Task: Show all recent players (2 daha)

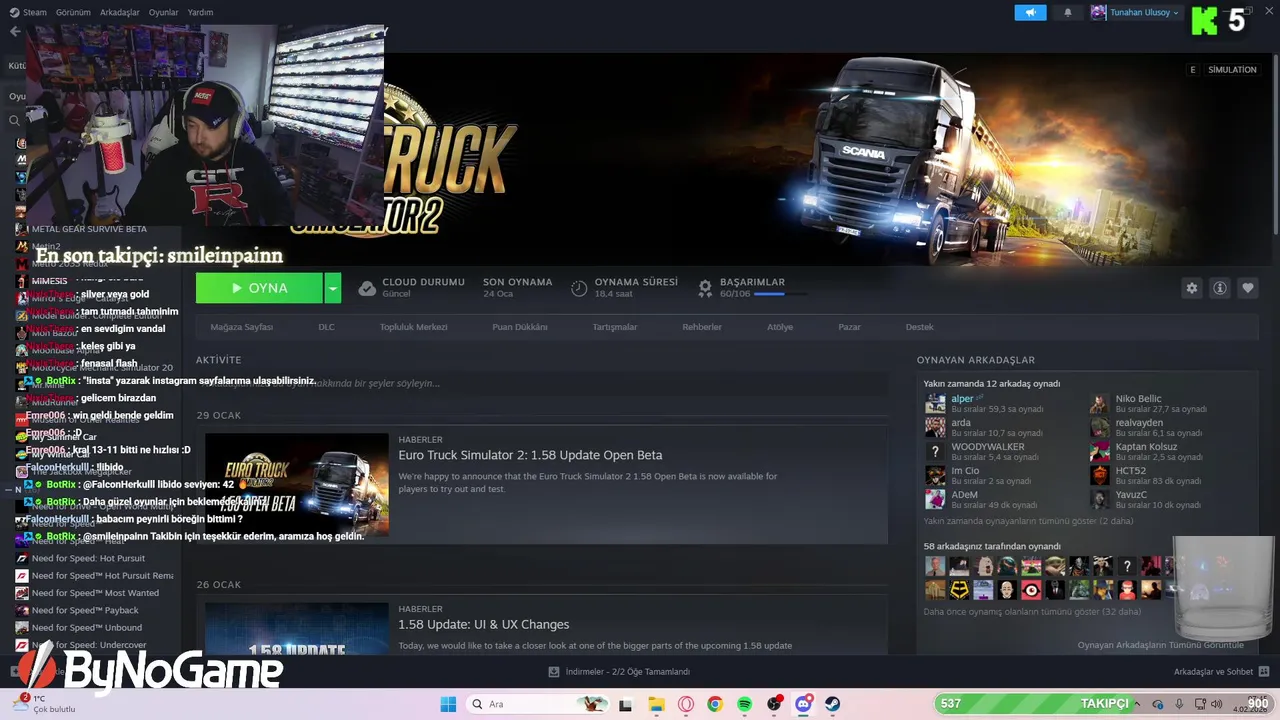Action: (1028, 521)
